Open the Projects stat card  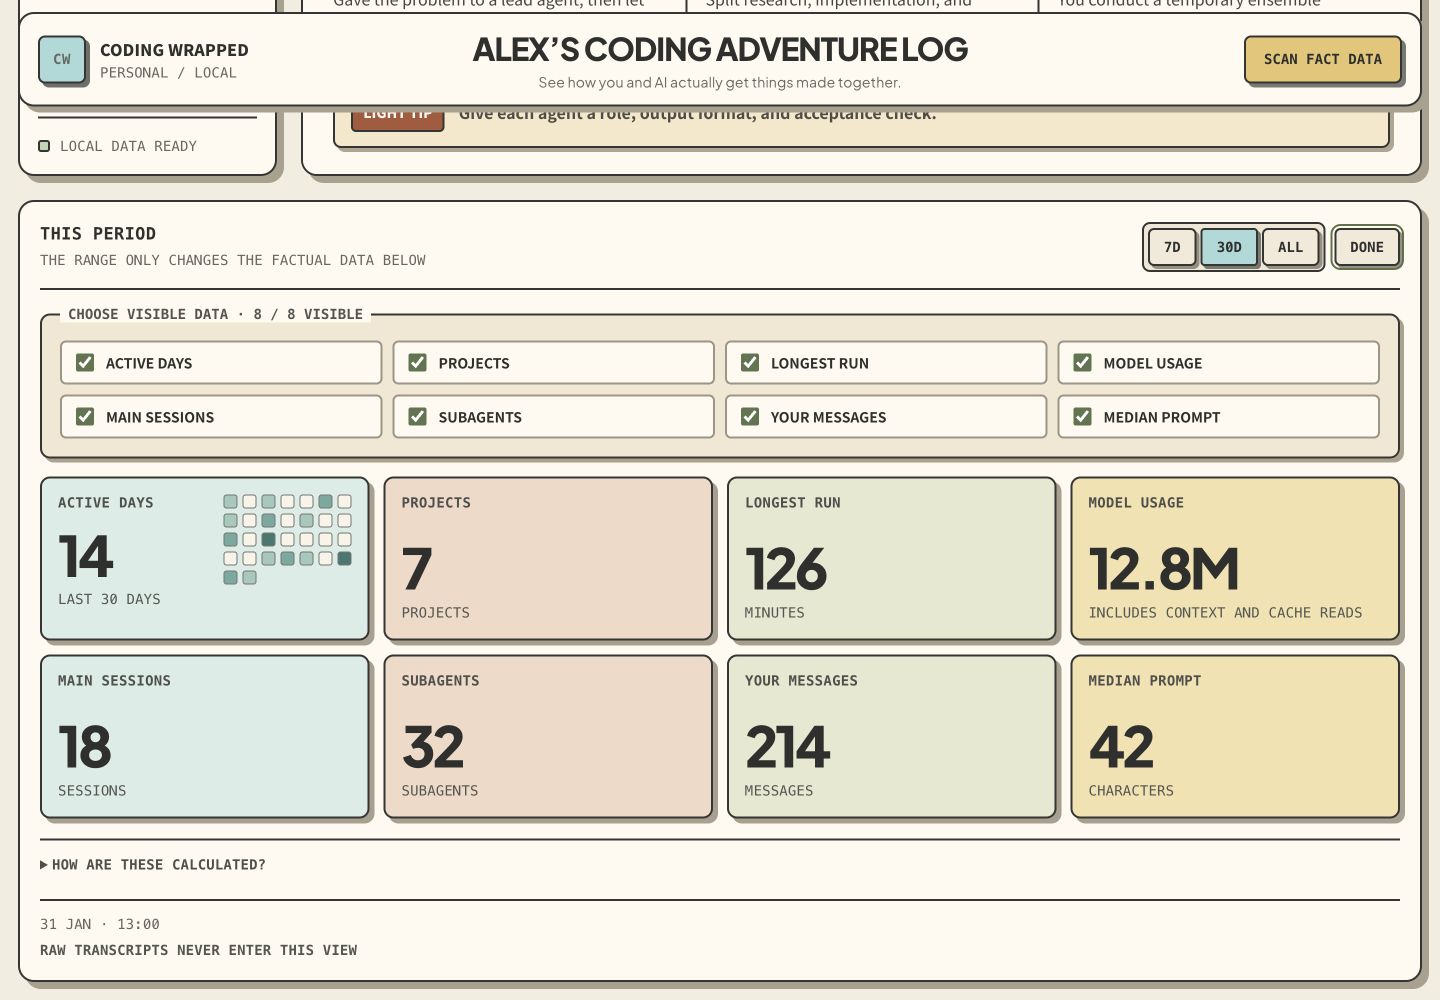point(548,558)
